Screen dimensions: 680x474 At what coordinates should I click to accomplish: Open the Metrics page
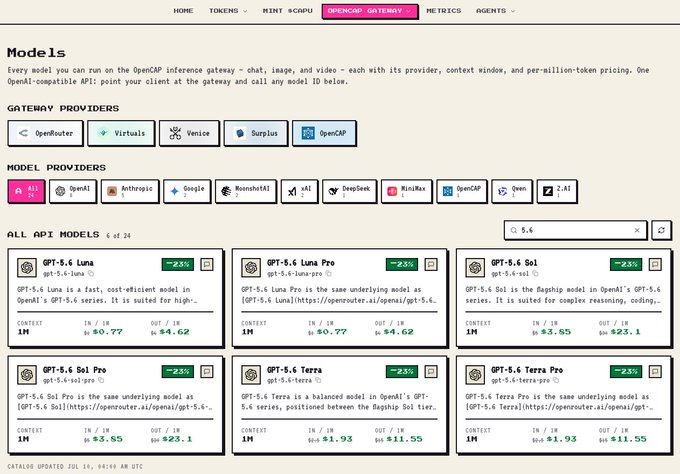pyautogui.click(x=444, y=11)
